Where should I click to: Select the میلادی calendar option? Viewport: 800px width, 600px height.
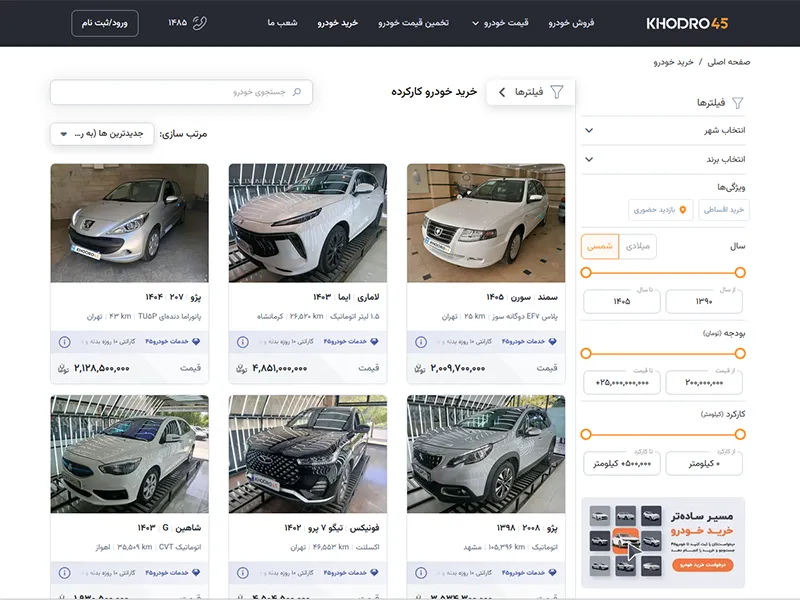click(638, 246)
